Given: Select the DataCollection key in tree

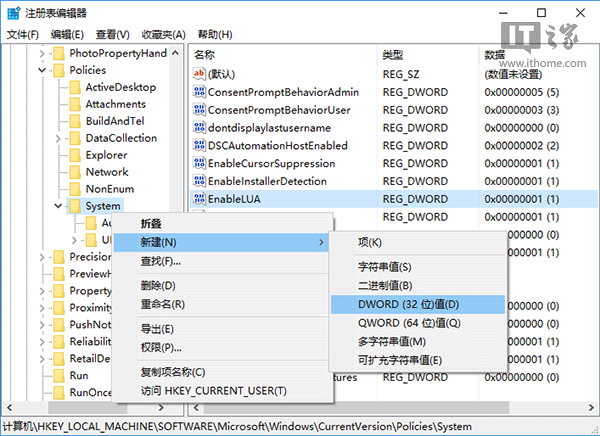Looking at the screenshot, I should 120,138.
